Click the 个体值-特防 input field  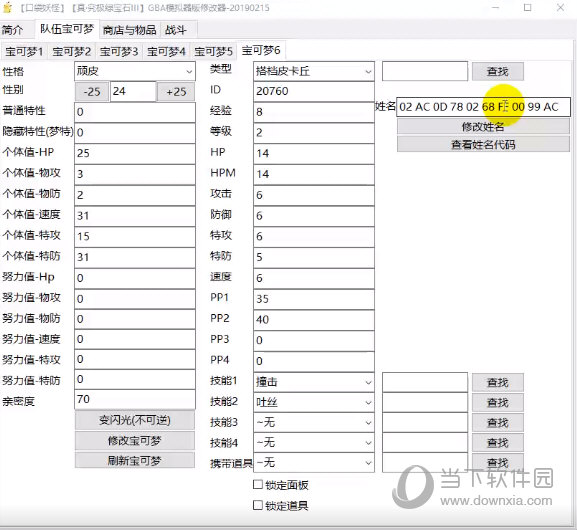tap(135, 257)
